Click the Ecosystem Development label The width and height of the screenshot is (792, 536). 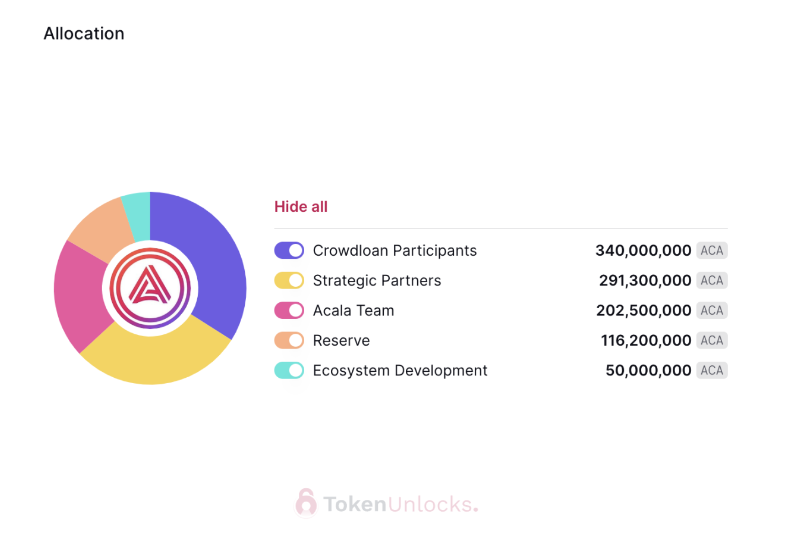pyautogui.click(x=400, y=370)
